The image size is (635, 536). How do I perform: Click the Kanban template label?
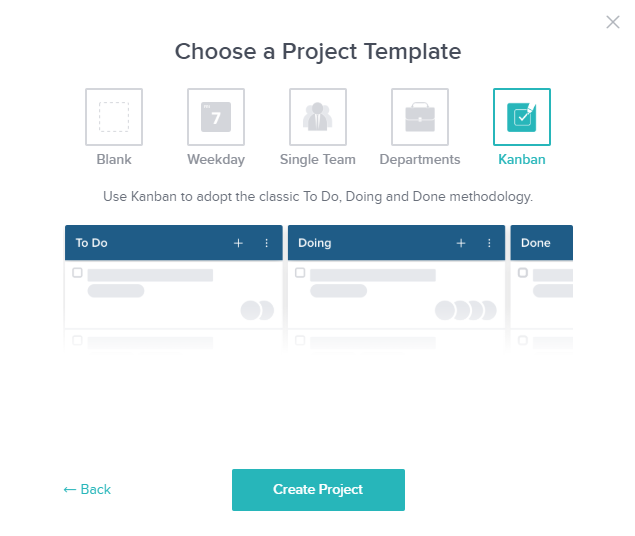522,160
